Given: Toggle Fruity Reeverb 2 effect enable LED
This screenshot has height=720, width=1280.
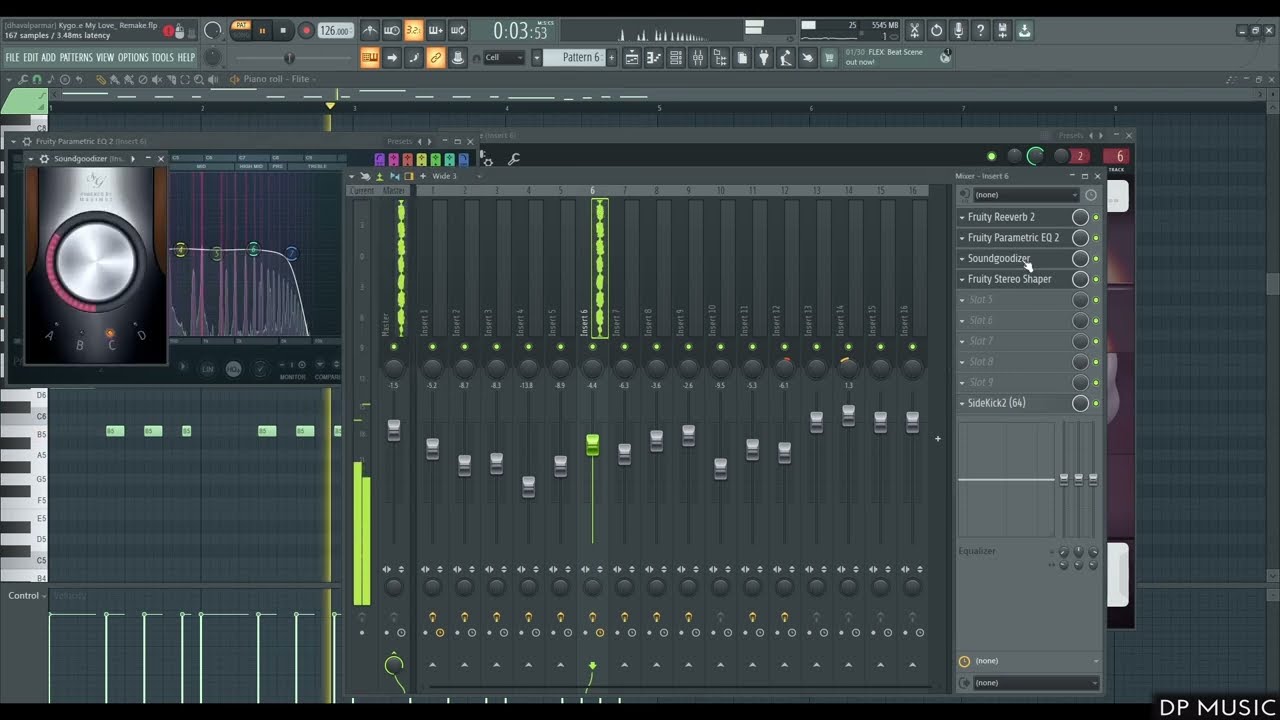Looking at the screenshot, I should click(1096, 217).
